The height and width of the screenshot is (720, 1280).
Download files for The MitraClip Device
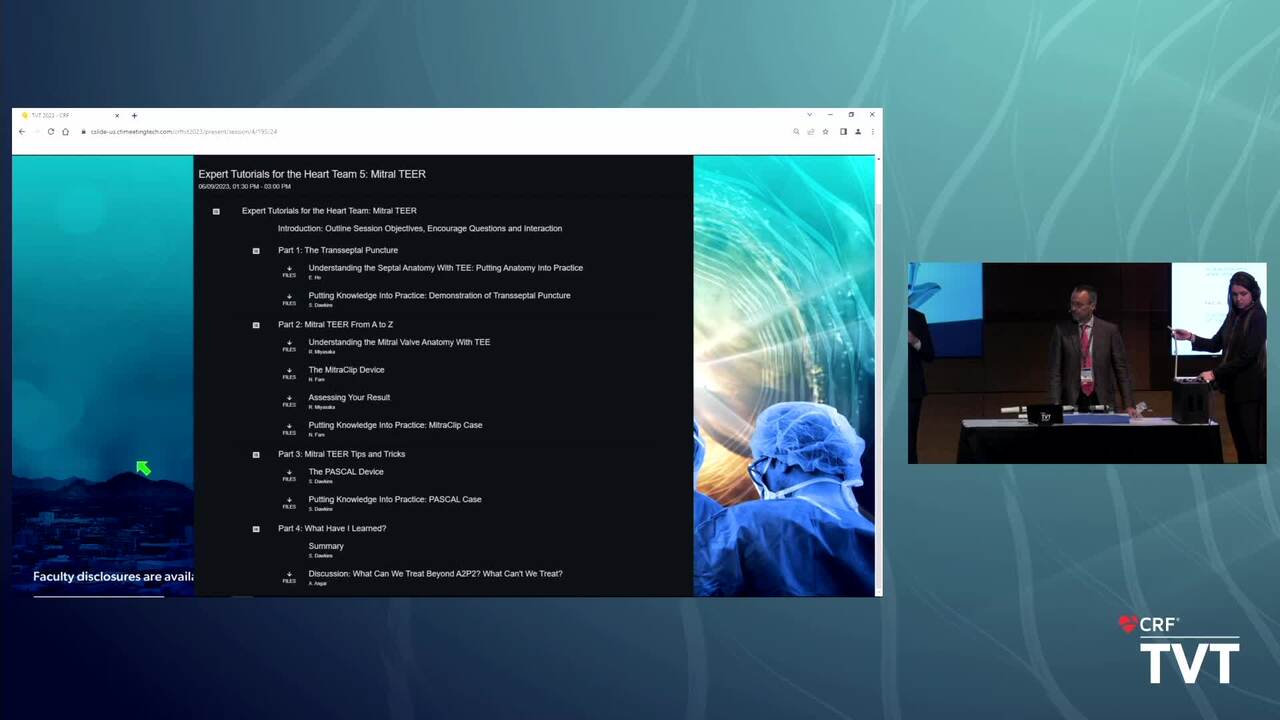(x=289, y=373)
